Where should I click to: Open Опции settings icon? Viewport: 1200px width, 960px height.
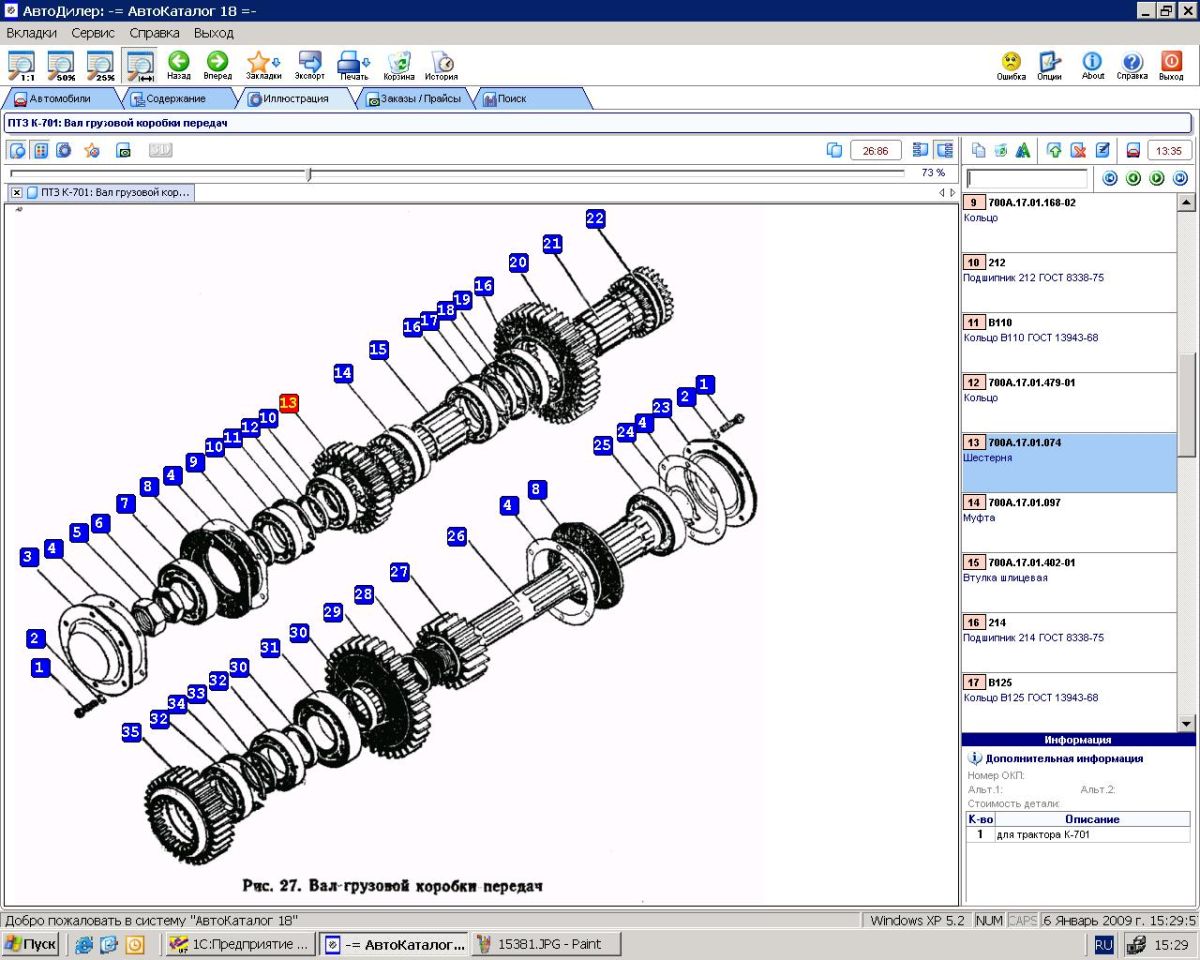pyautogui.click(x=1049, y=65)
